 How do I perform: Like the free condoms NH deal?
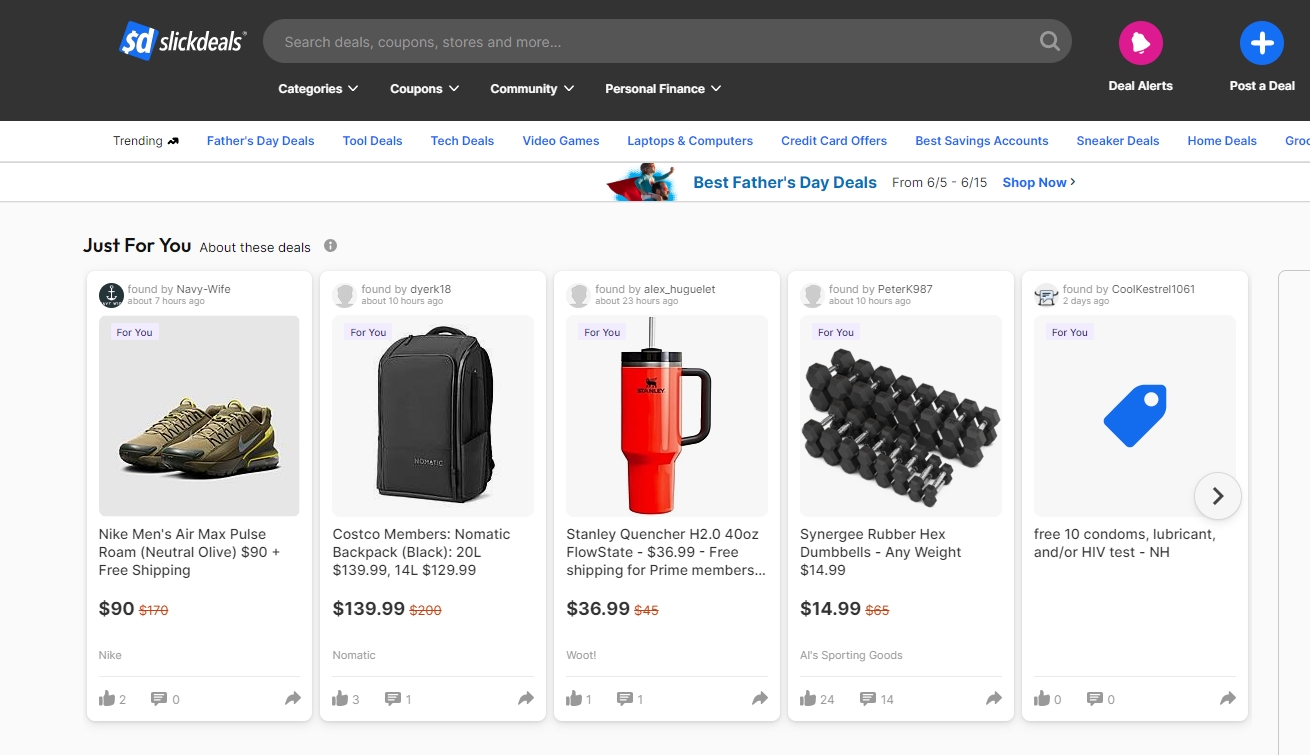coord(1043,699)
